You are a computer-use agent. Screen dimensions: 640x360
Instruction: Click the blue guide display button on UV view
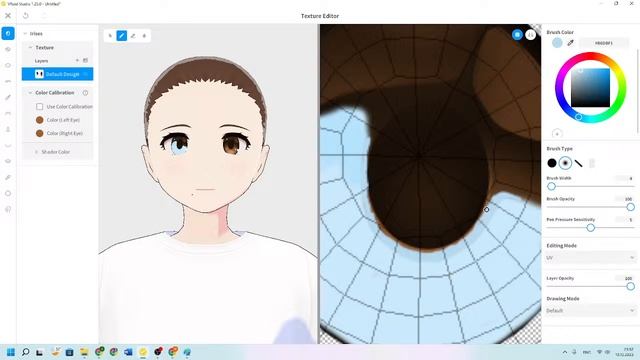coord(517,35)
